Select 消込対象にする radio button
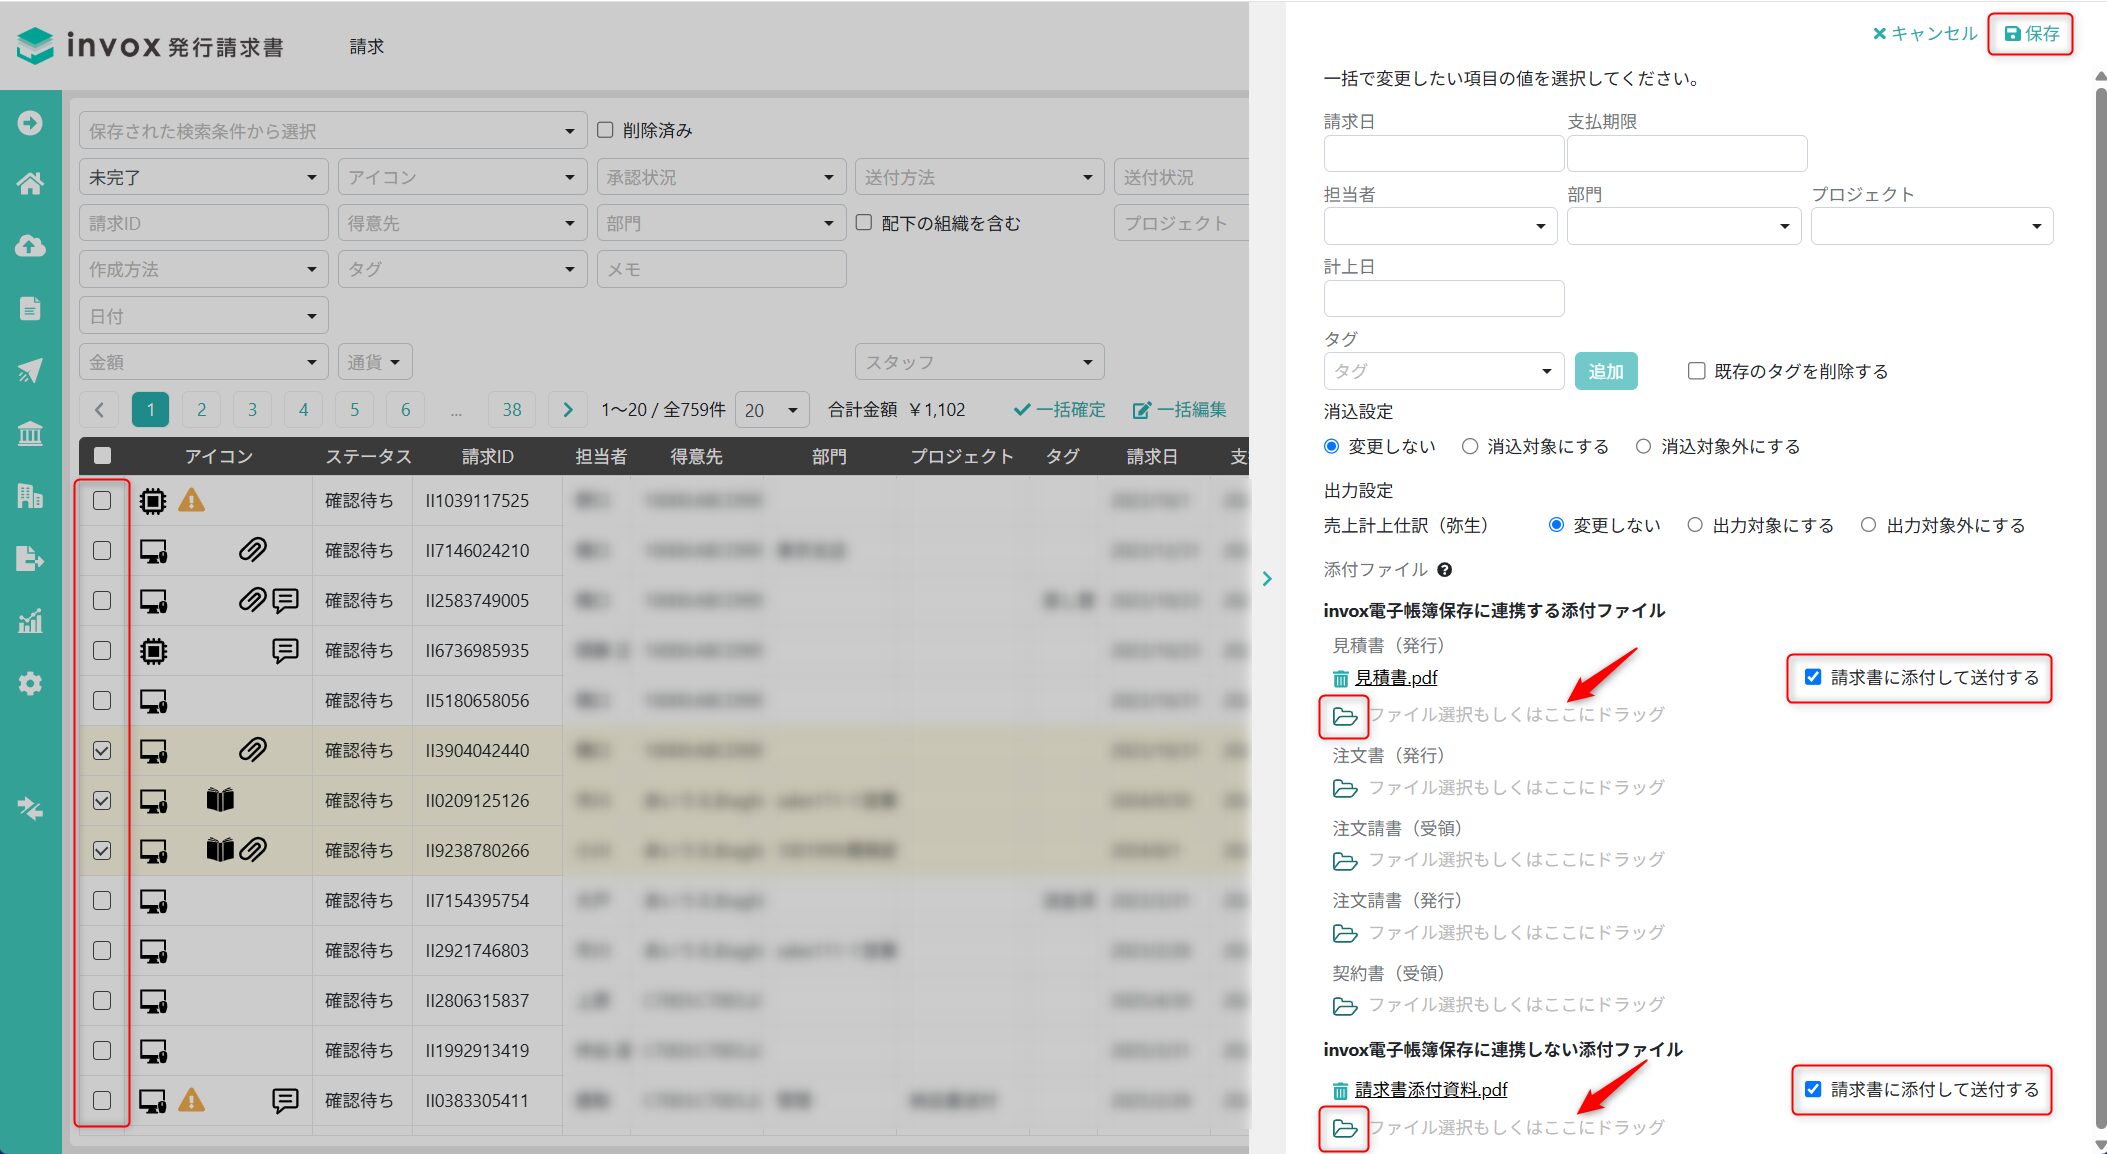 pyautogui.click(x=1470, y=447)
